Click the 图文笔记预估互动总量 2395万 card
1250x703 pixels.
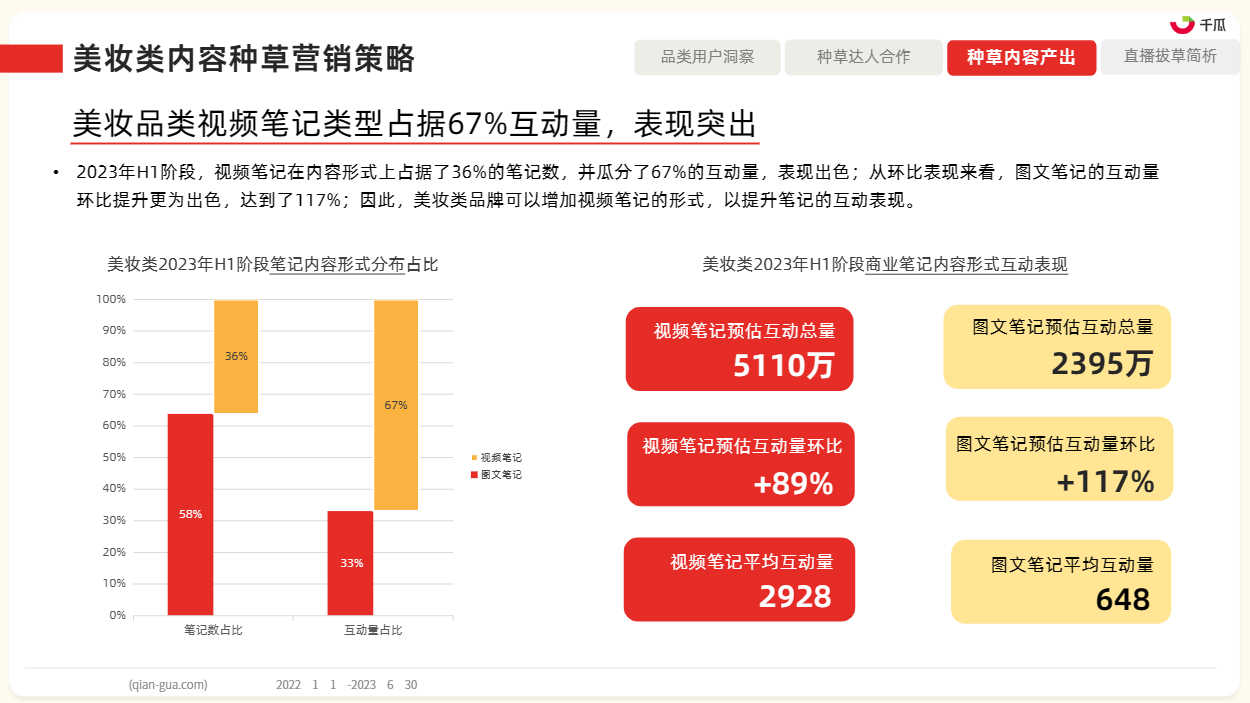pyautogui.click(x=1057, y=347)
